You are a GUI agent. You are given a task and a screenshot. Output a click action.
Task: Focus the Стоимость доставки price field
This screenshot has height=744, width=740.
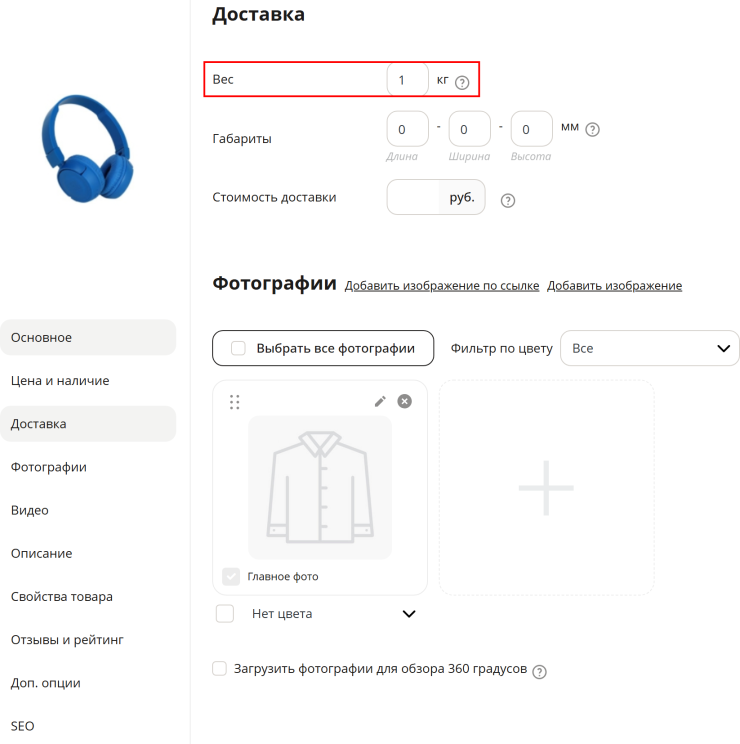[413, 197]
